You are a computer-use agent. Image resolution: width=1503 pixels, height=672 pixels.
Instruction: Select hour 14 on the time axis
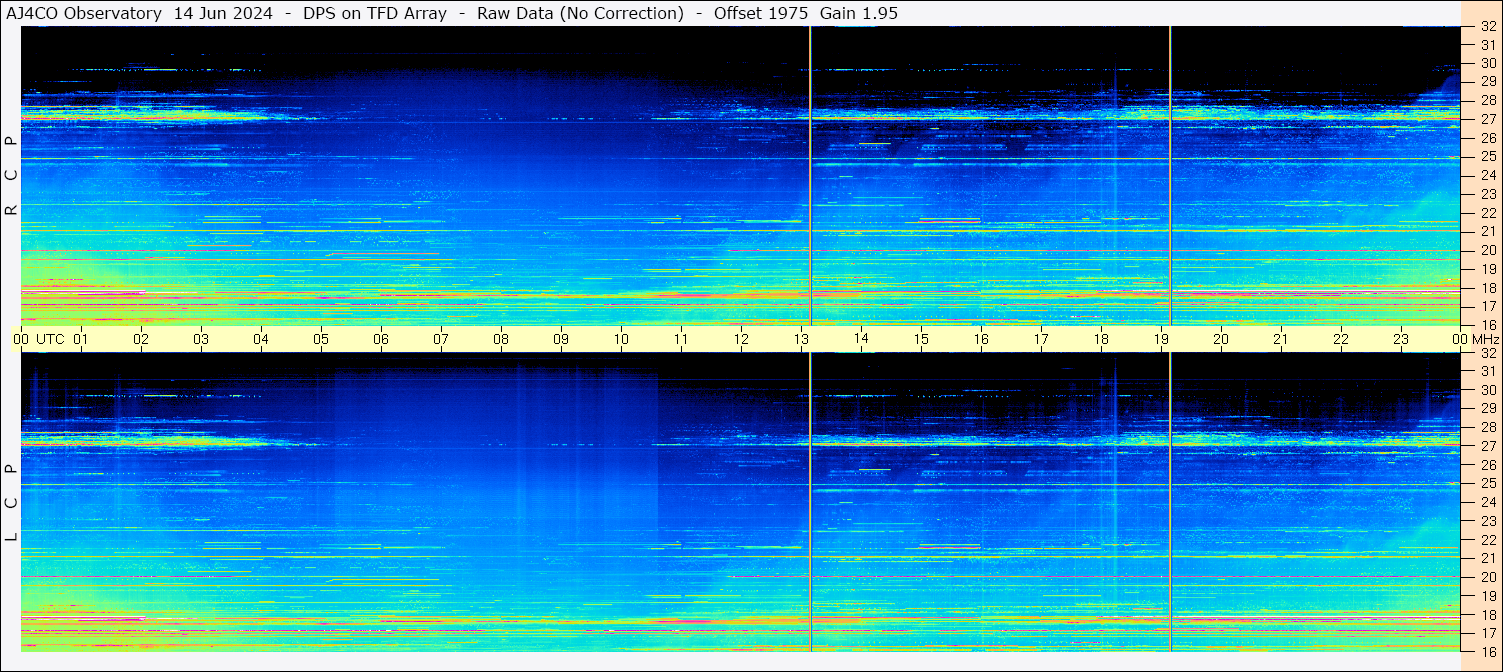click(861, 339)
